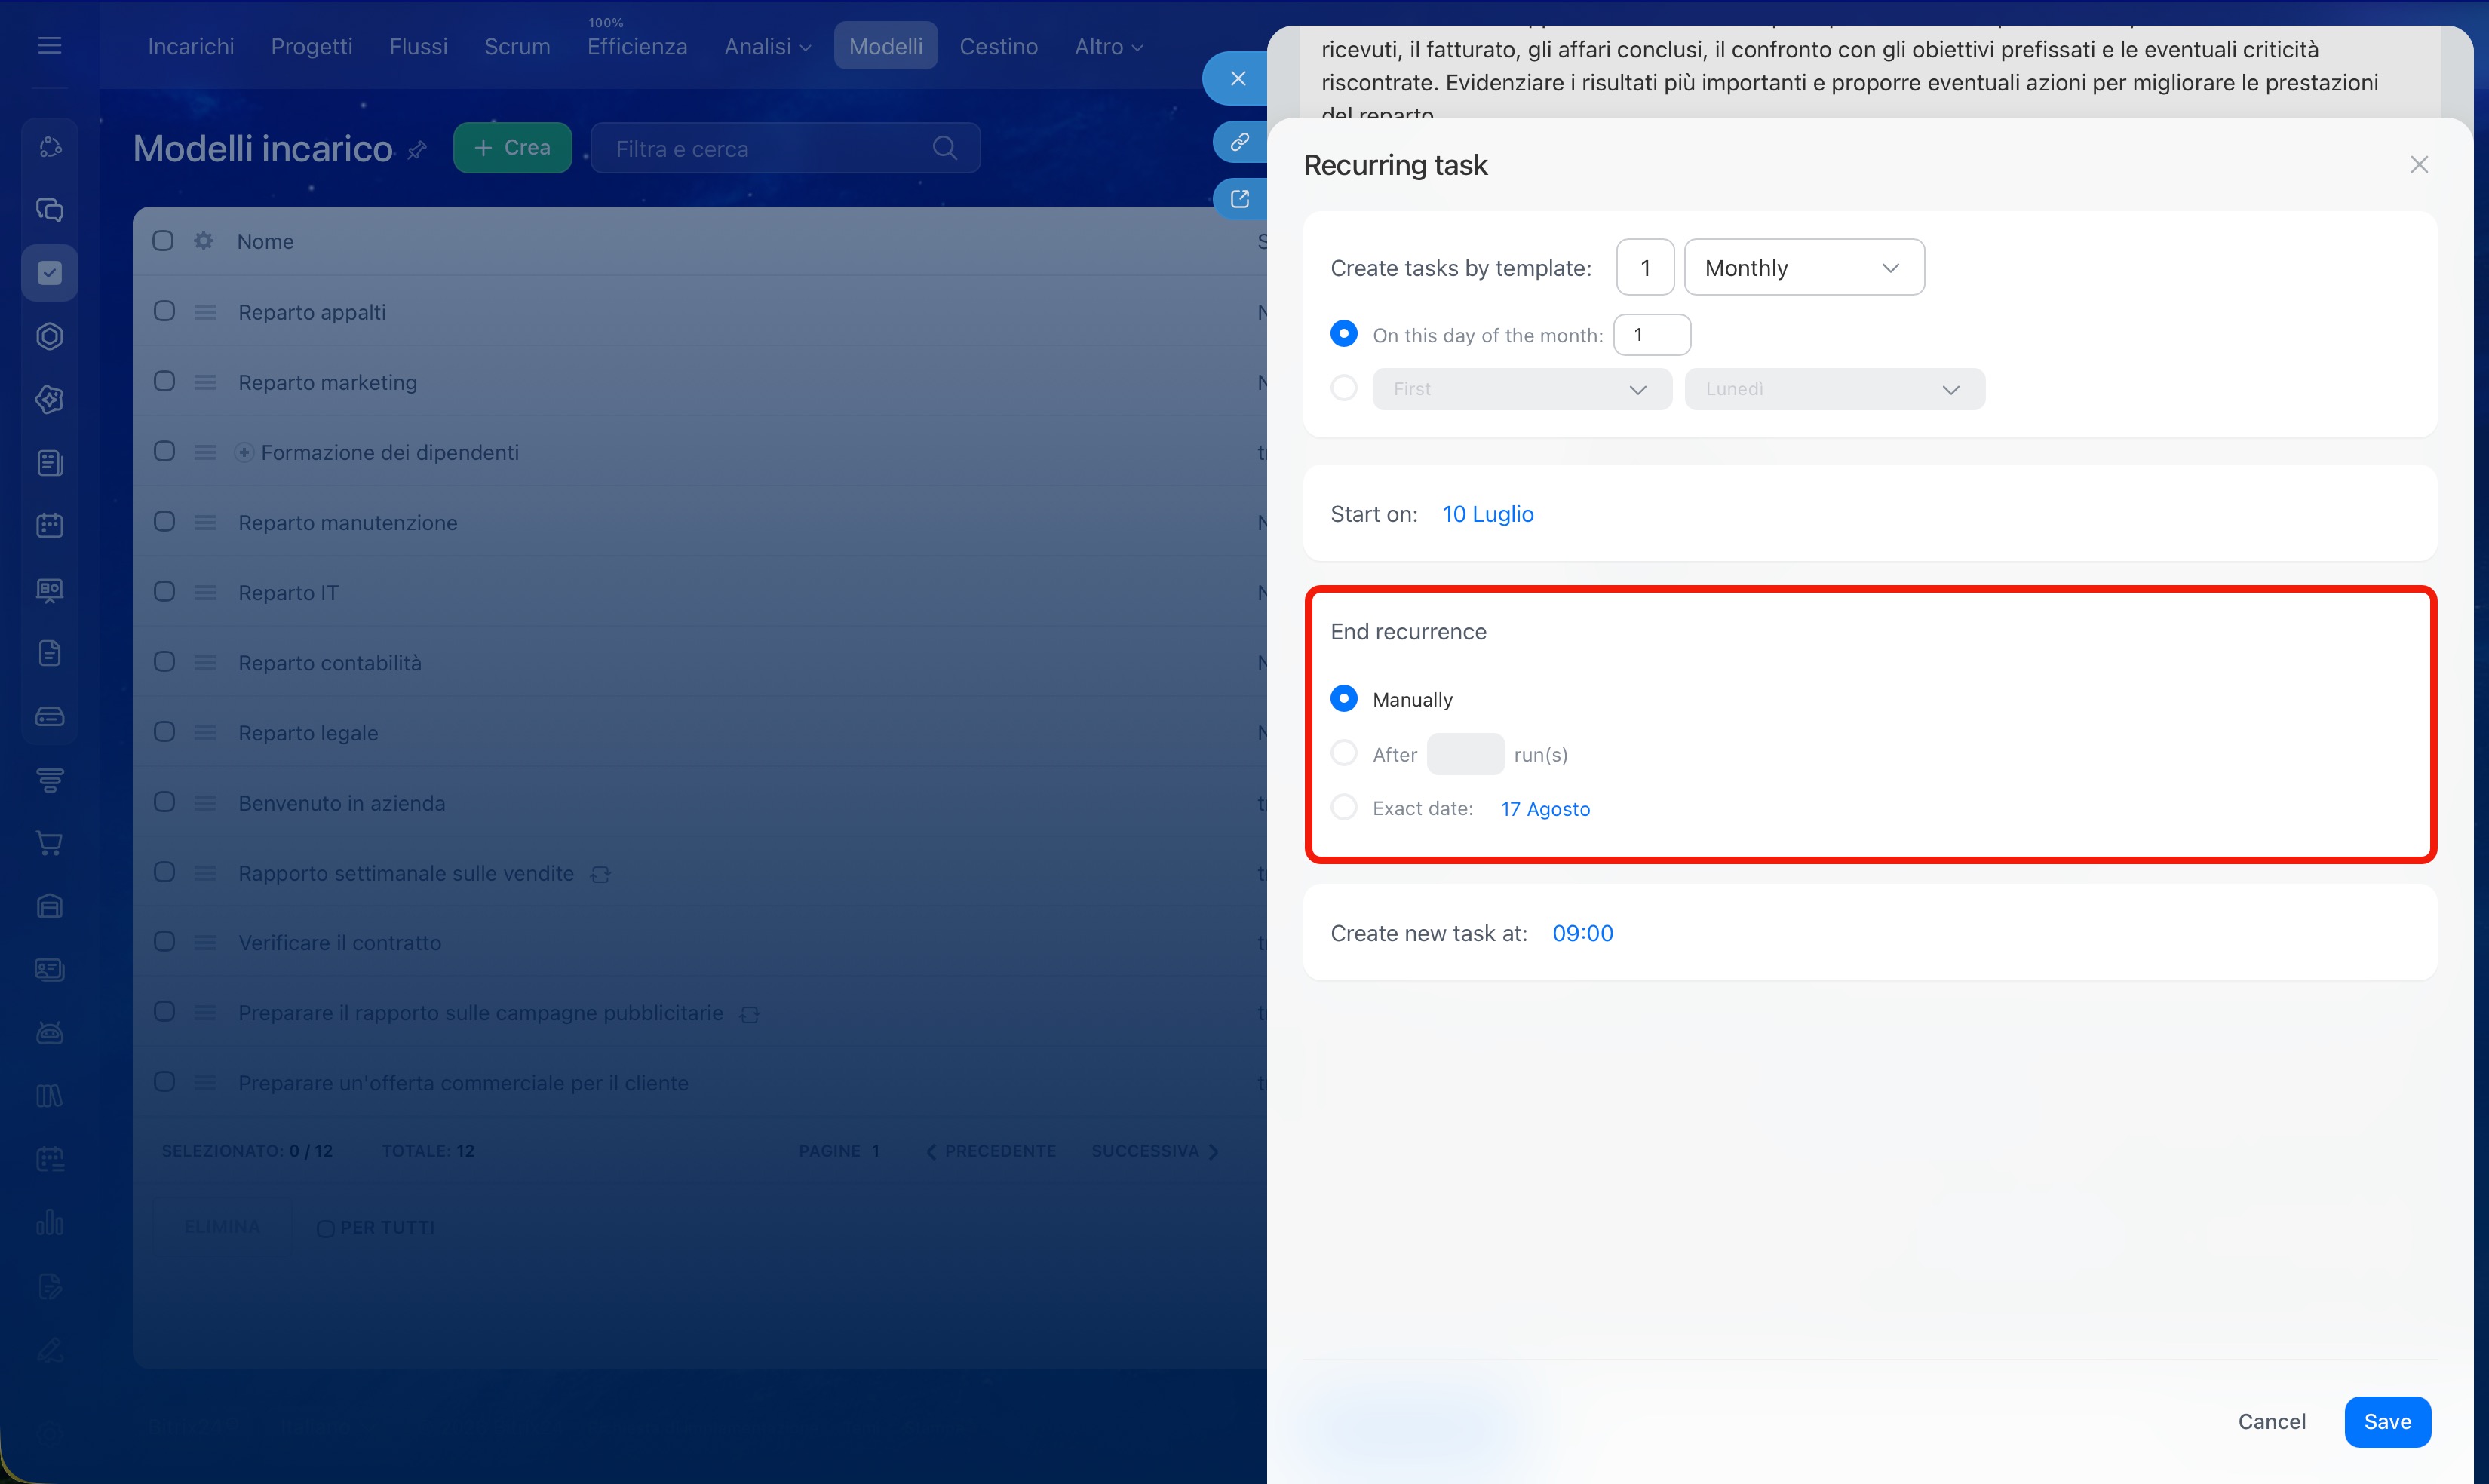Select the Modelli tab
The height and width of the screenshot is (1484, 2489).
[x=886, y=46]
